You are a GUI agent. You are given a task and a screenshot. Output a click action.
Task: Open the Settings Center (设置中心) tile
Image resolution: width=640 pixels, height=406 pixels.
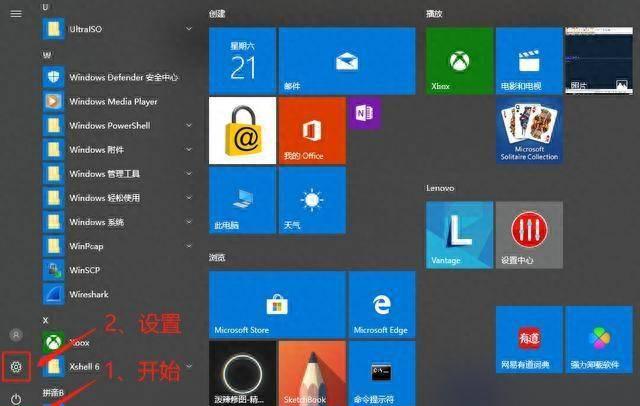529,235
